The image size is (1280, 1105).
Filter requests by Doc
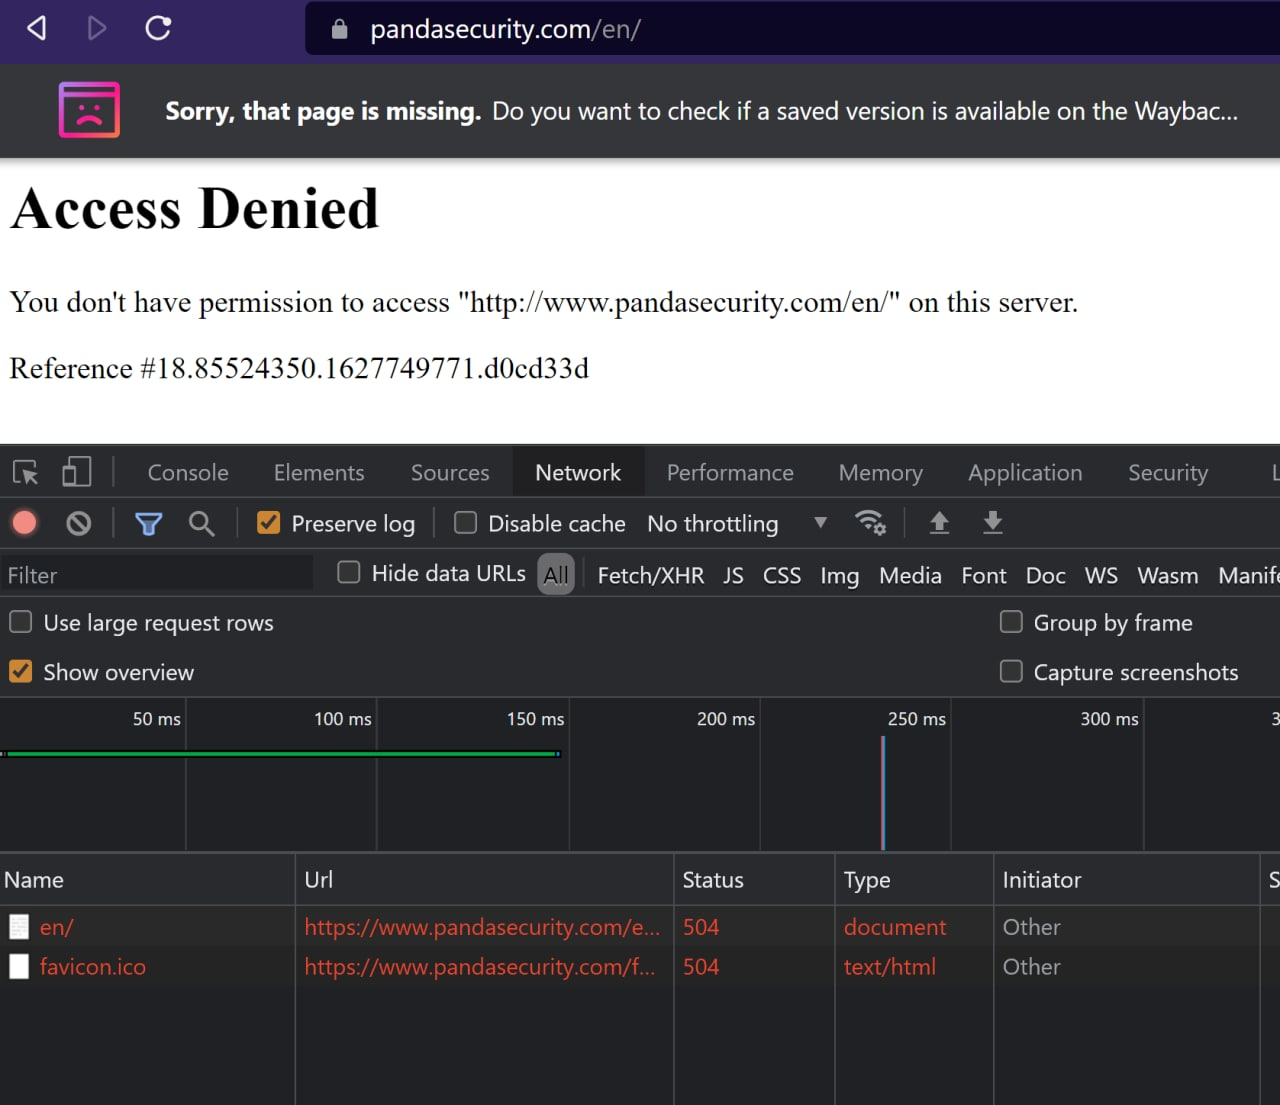1046,575
